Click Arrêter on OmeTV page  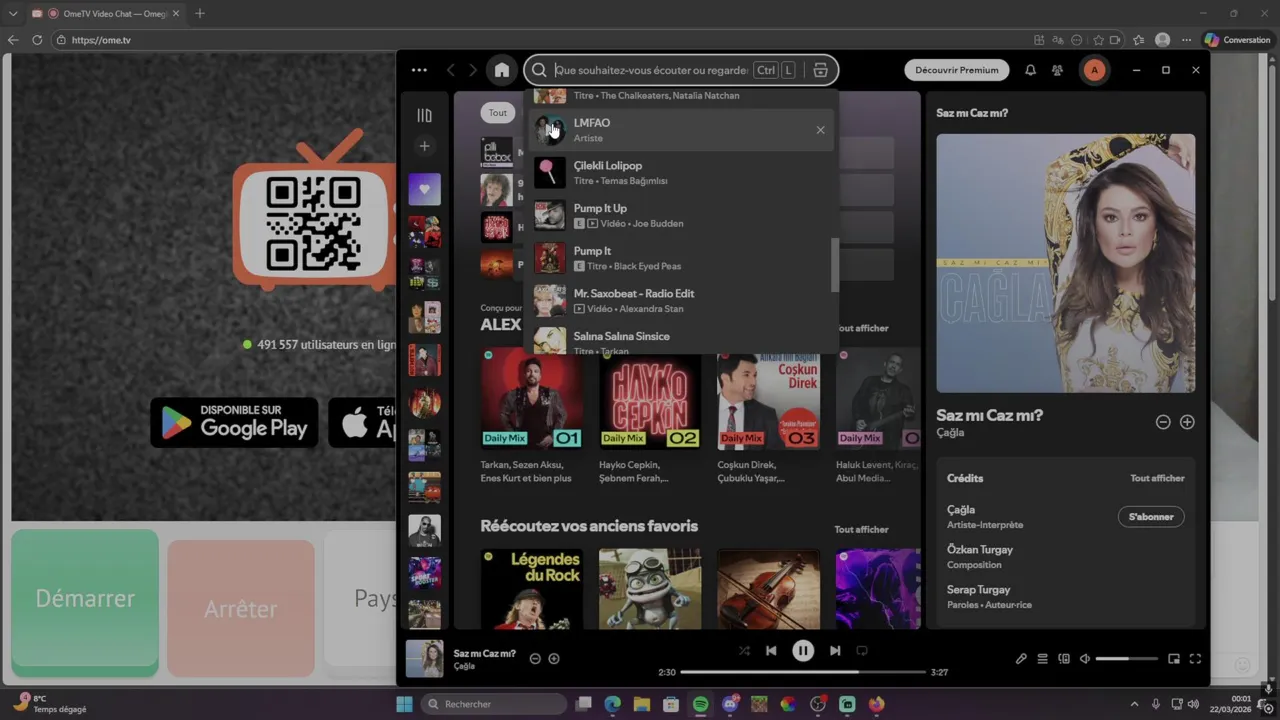(241, 608)
